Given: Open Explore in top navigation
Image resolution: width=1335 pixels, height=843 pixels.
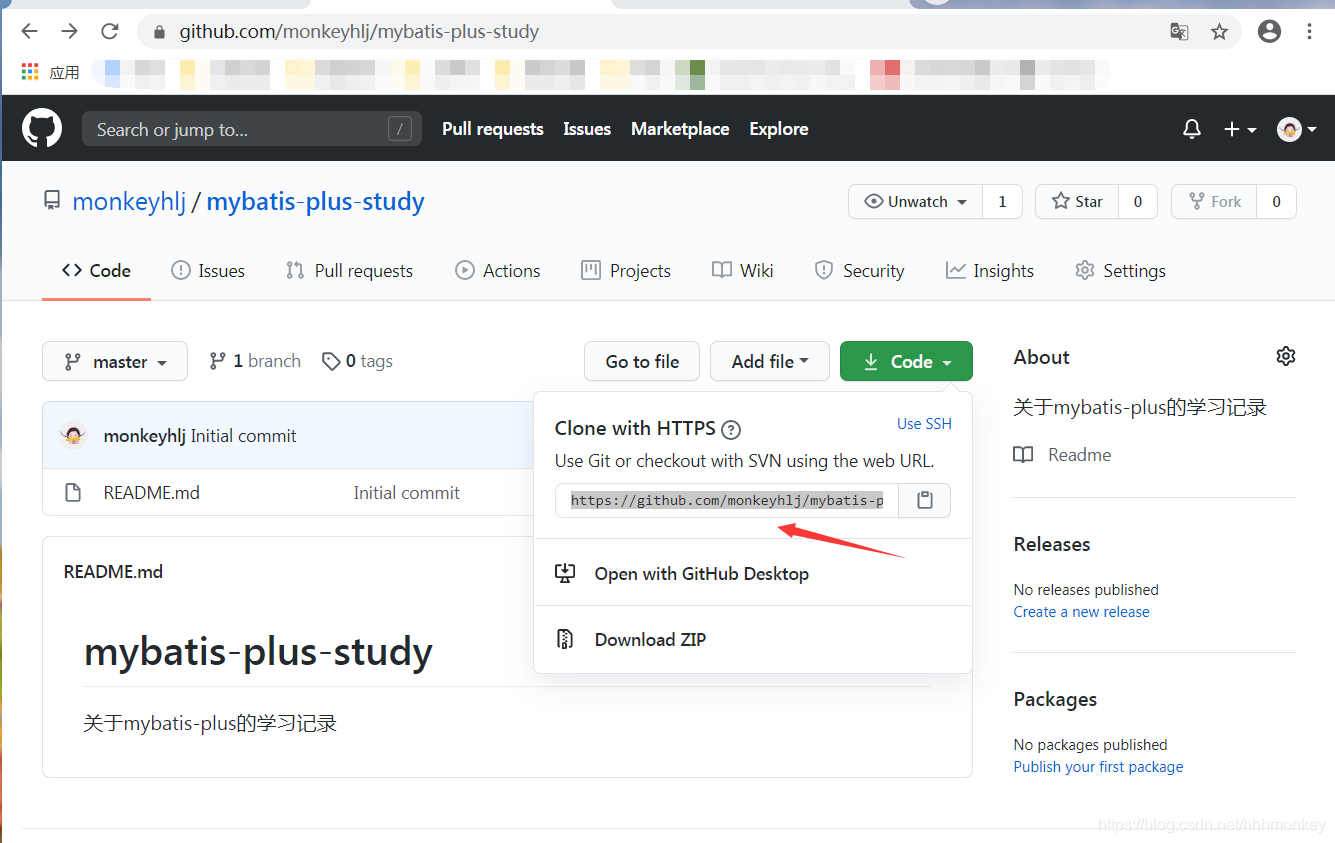Looking at the screenshot, I should coord(779,129).
